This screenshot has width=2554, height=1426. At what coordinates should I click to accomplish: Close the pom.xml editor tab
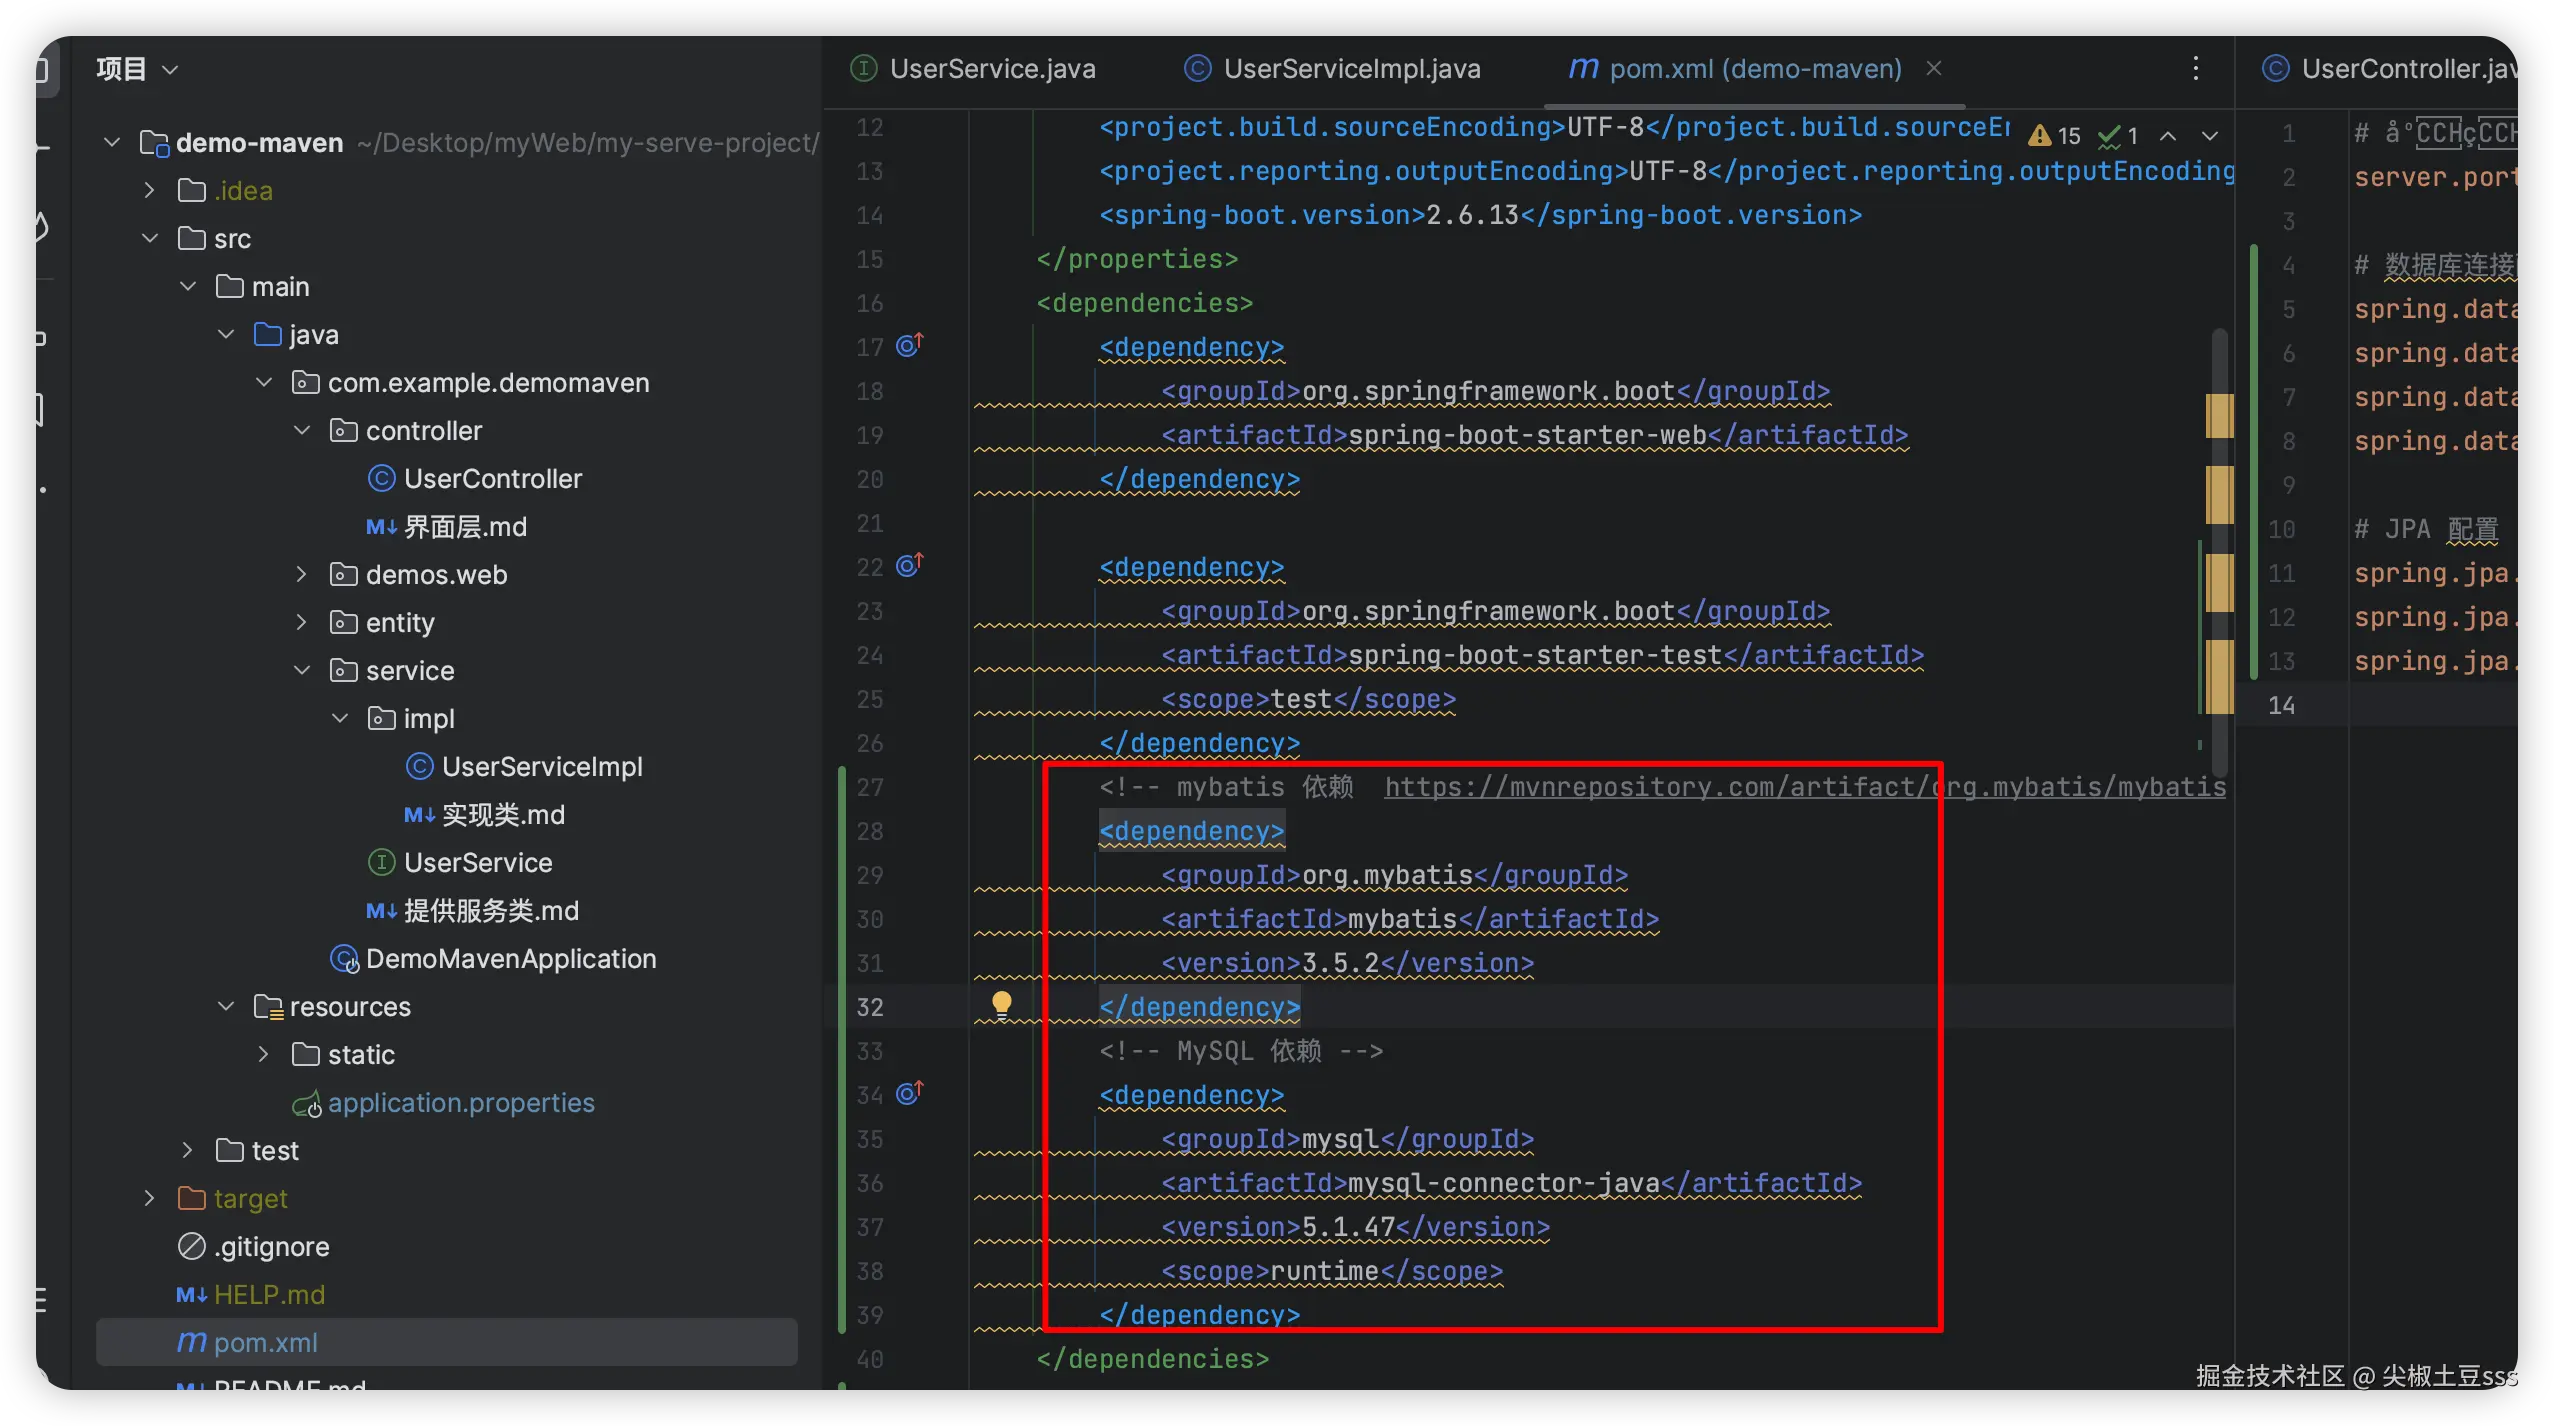1934,68
